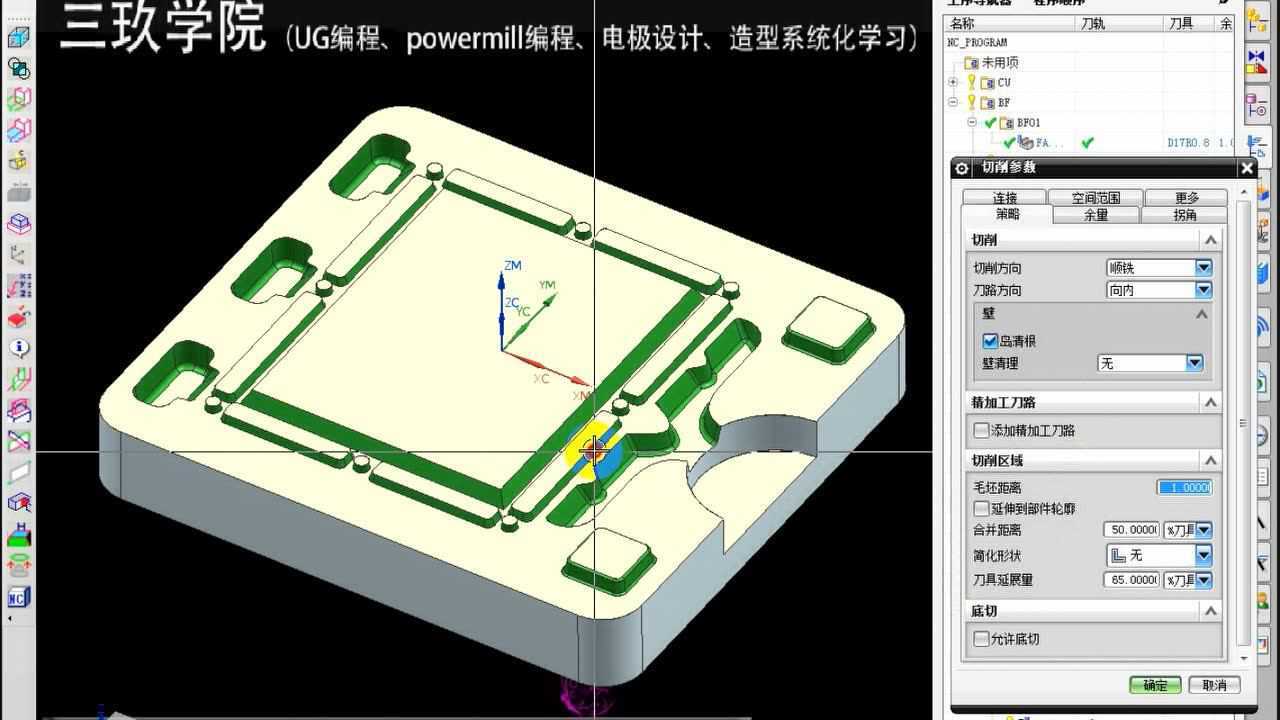Screen dimensions: 1280x720
Task: Click the top cube icon in left toolbar
Action: 19,38
